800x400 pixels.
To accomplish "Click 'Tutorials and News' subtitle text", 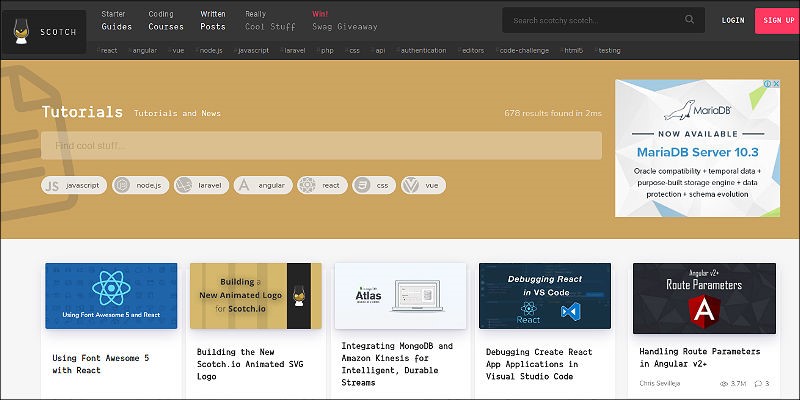I will [x=177, y=113].
